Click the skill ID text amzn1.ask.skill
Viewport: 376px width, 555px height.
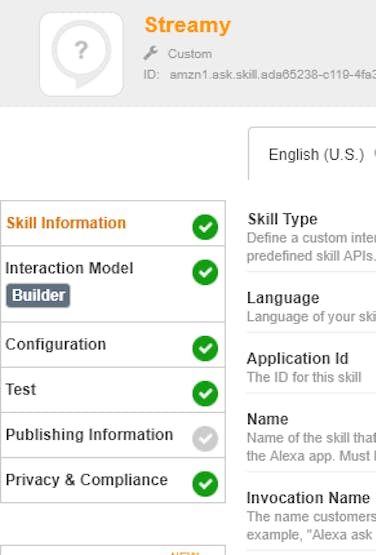[x=273, y=75]
